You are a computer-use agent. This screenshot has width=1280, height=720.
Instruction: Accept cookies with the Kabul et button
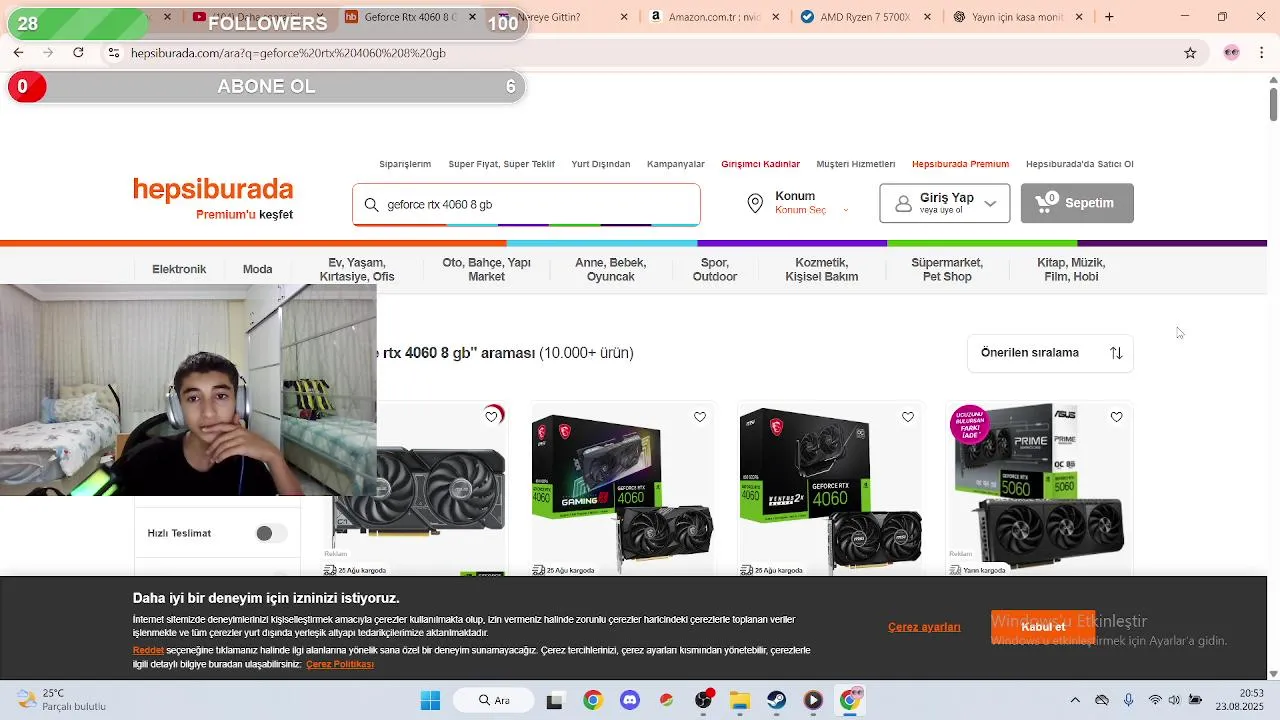click(x=1043, y=627)
